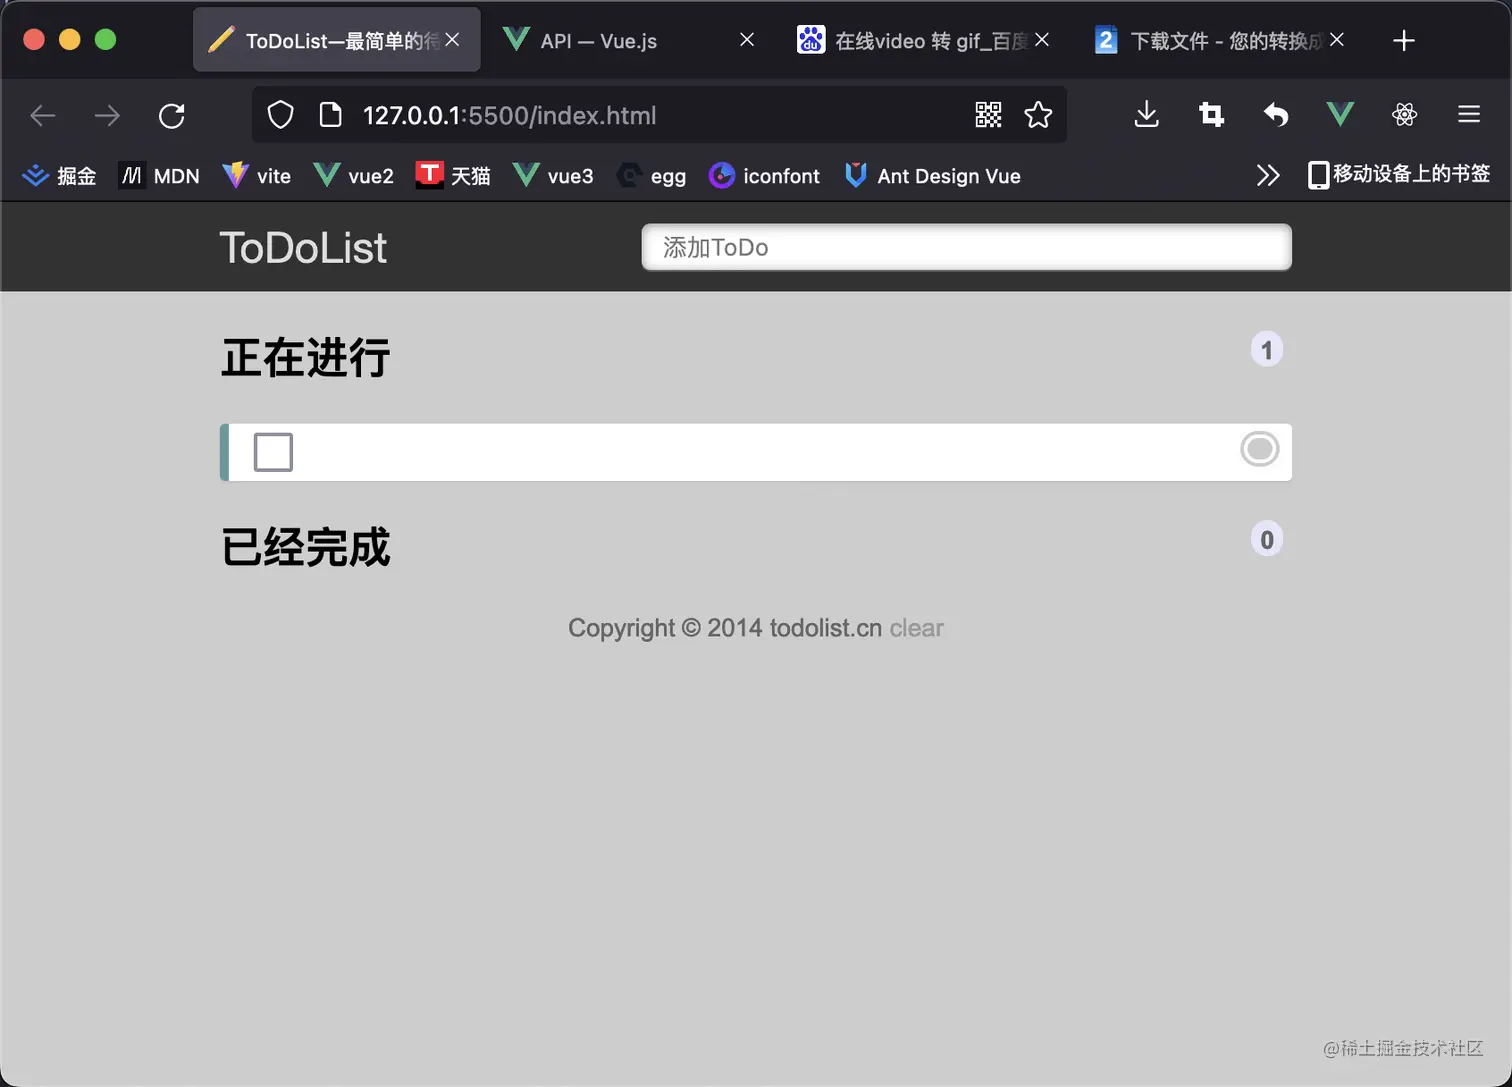Click the item count badge showing 1
Viewport: 1512px width, 1087px height.
pyautogui.click(x=1266, y=349)
